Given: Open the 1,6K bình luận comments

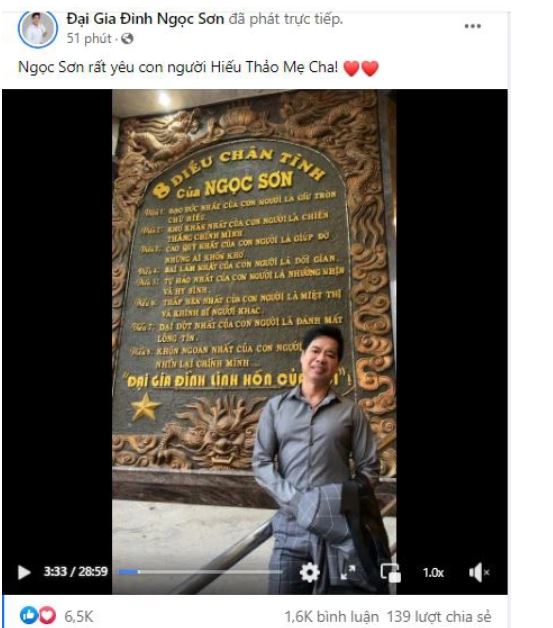Looking at the screenshot, I should point(331,616).
